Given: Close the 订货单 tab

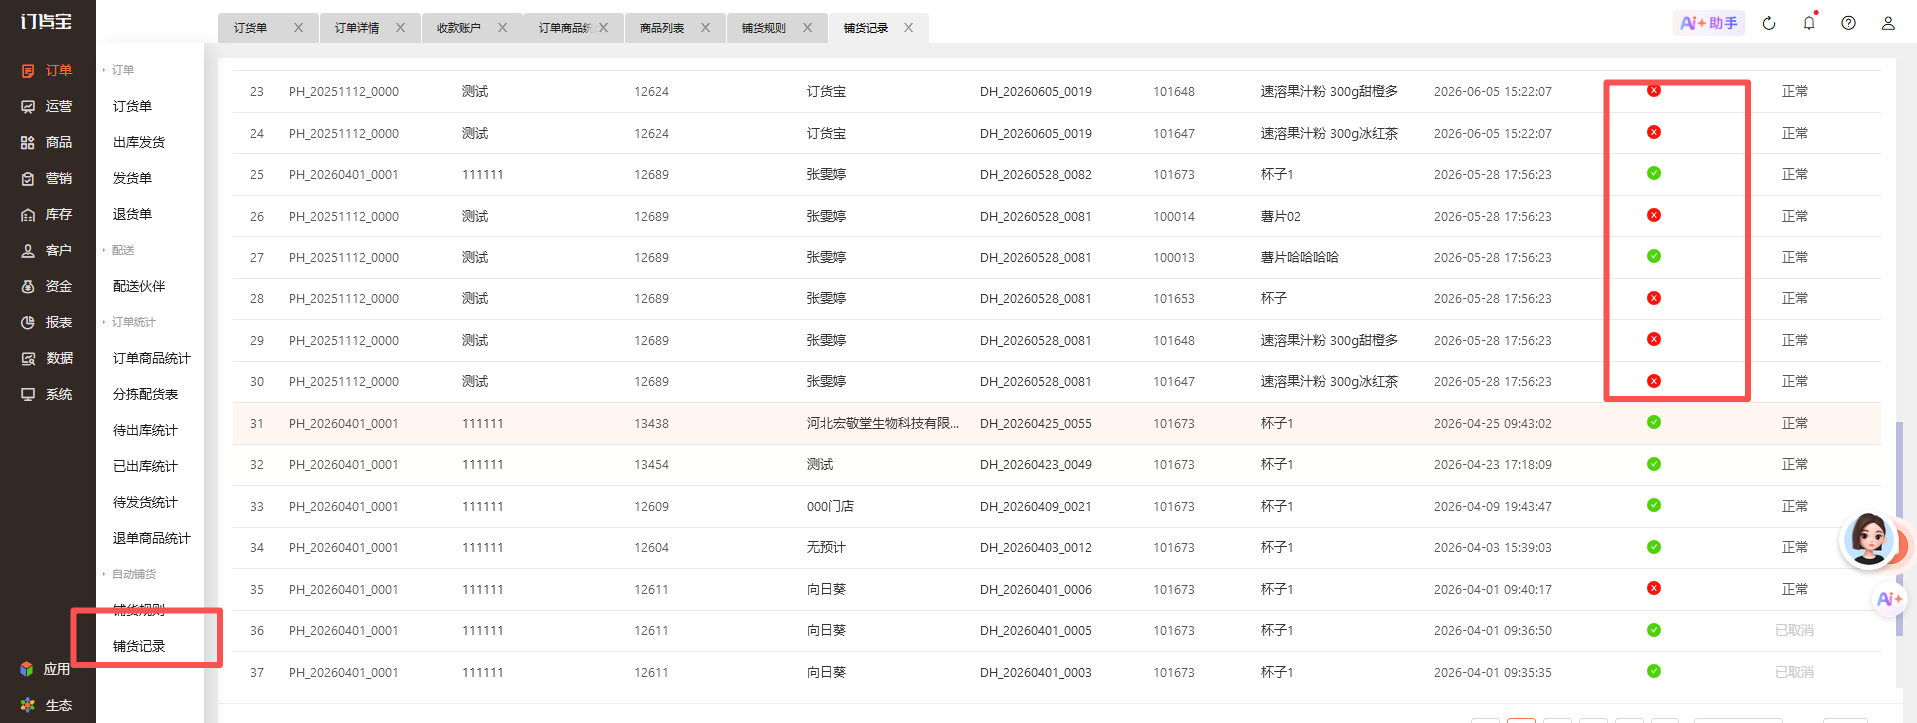Looking at the screenshot, I should click(298, 28).
